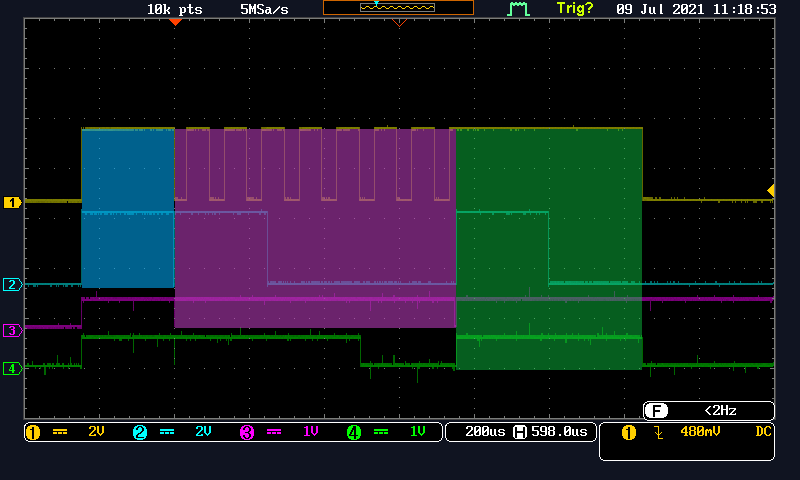Click the 598.0us horizontal delay value
The width and height of the screenshot is (800, 480).
pyautogui.click(x=559, y=432)
